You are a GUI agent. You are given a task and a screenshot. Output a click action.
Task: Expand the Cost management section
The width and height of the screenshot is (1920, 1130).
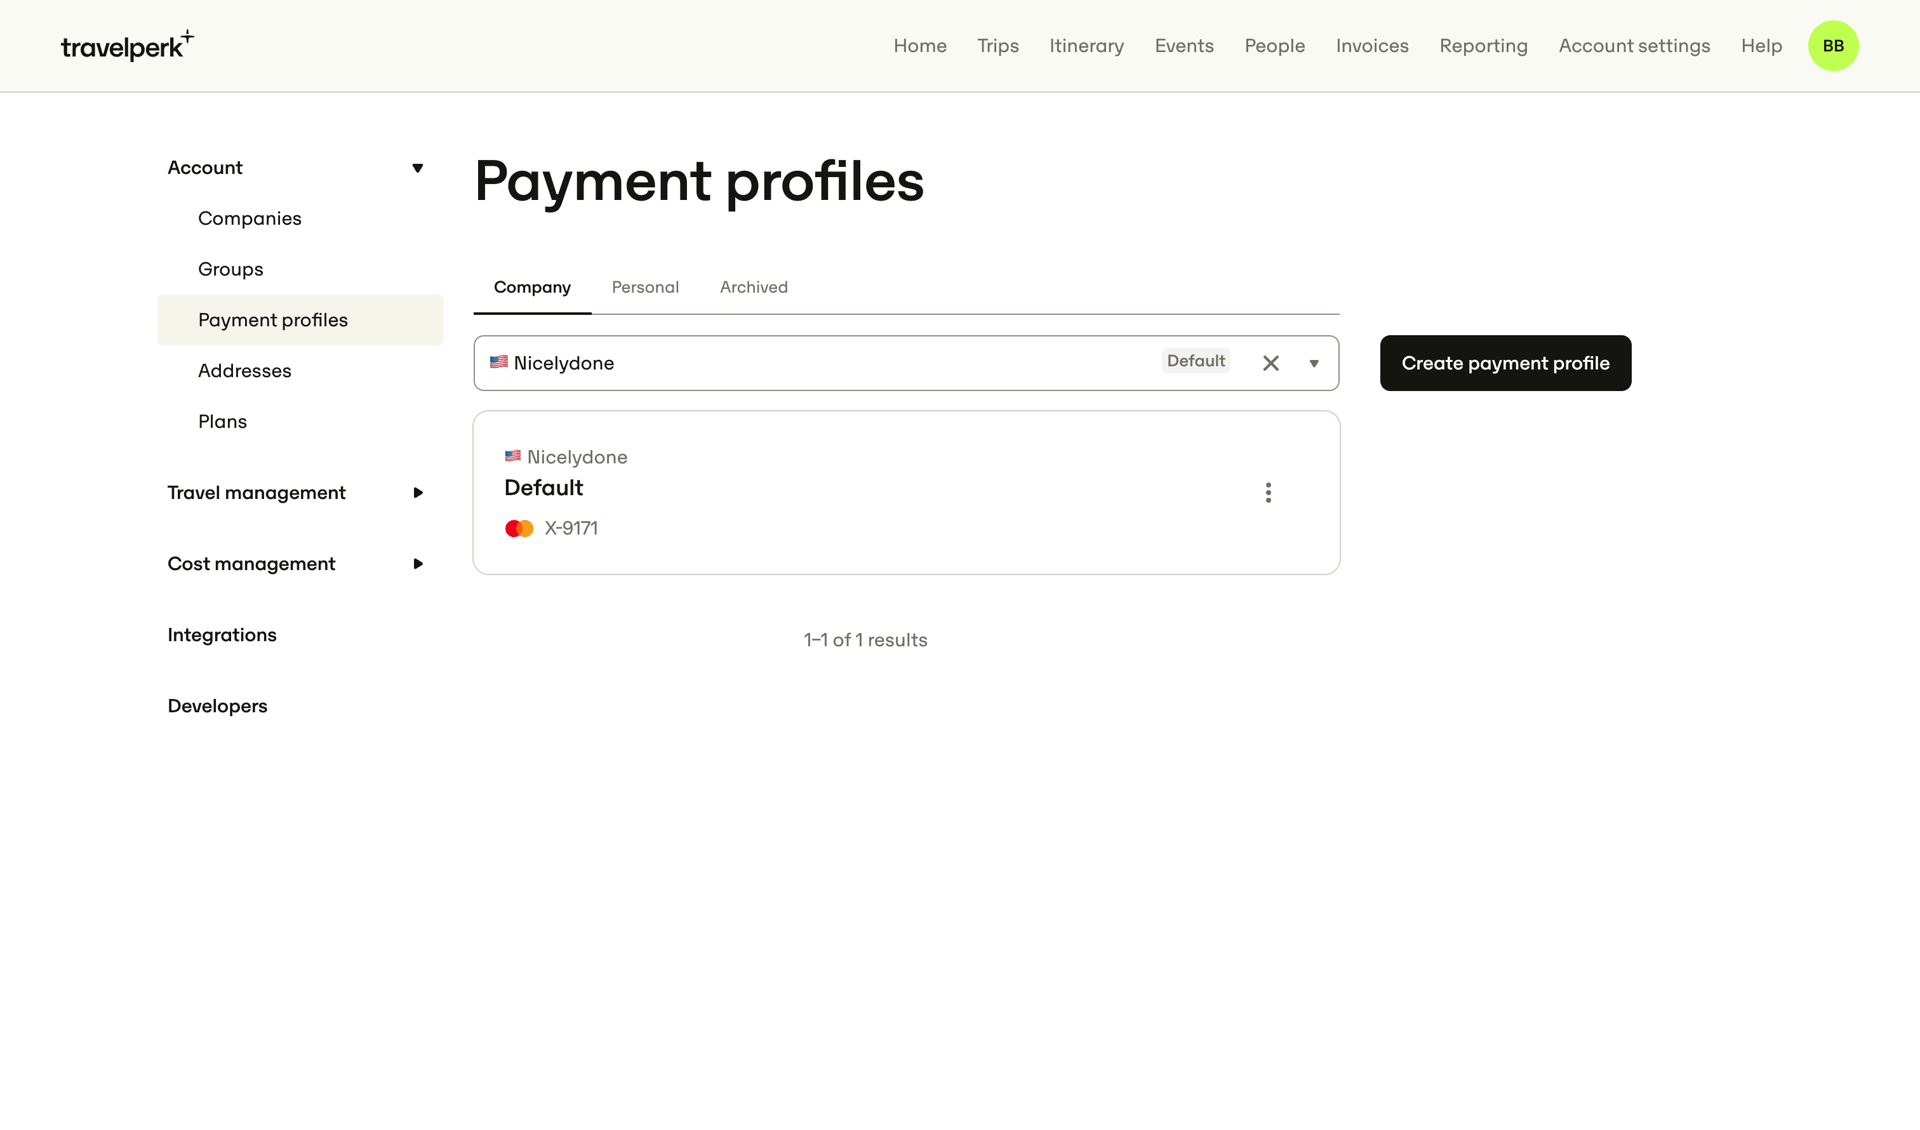pos(418,563)
